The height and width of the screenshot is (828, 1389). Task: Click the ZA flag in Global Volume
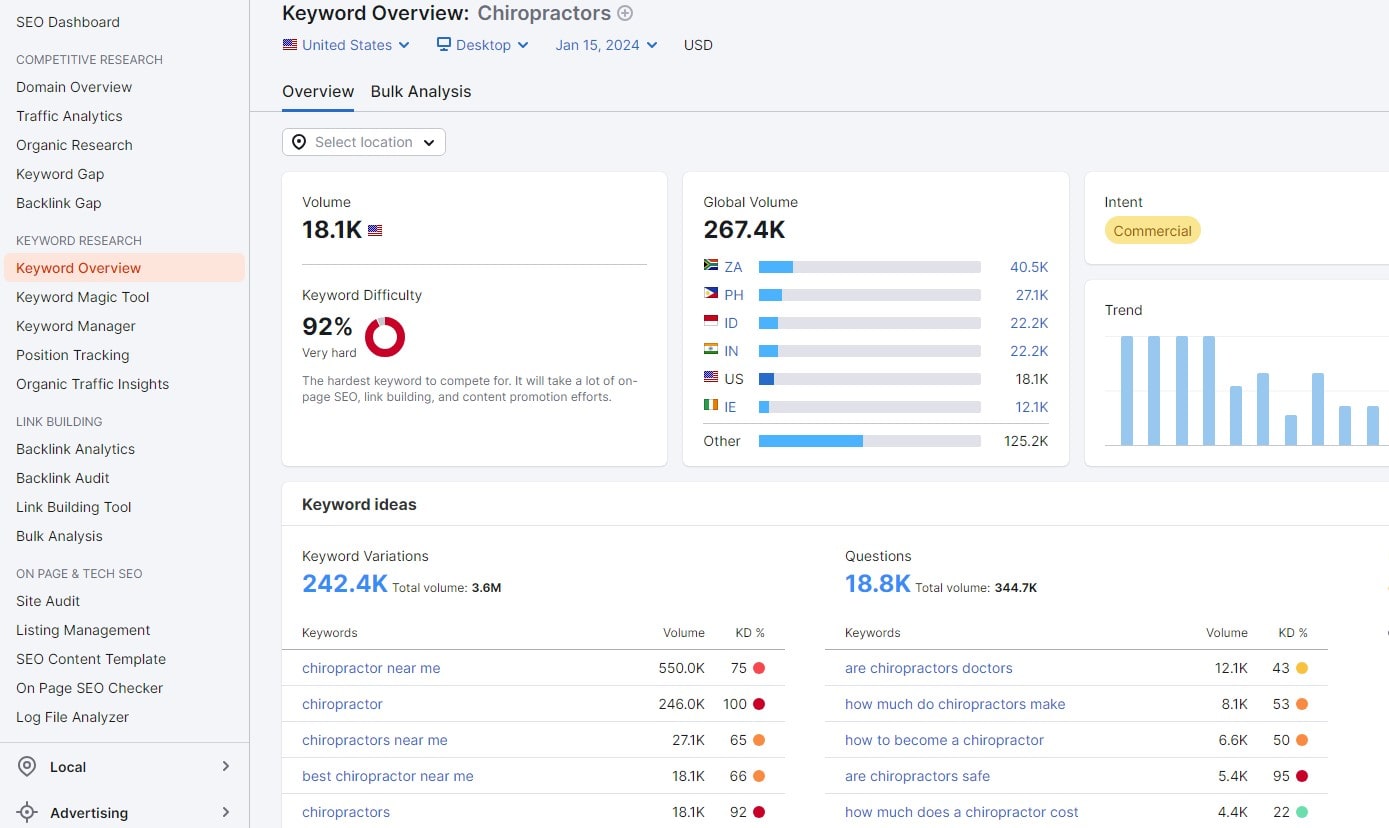click(x=711, y=266)
